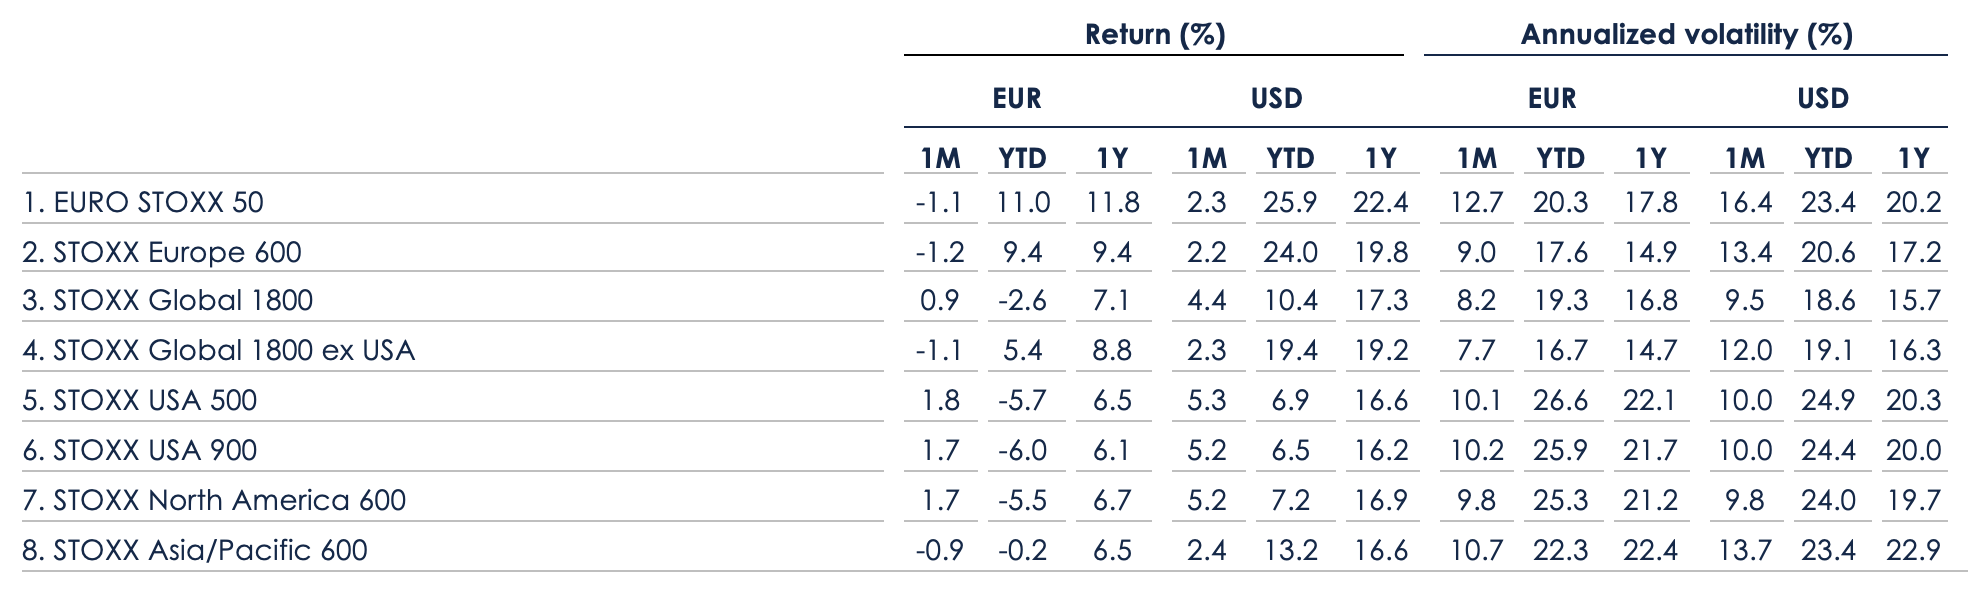Select the STOXX USA 500 row label
Screen dimensions: 1982x594
click(140, 401)
